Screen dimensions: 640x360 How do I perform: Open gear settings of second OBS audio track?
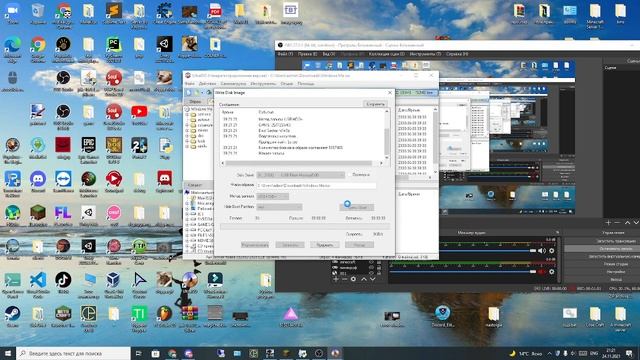(551, 271)
